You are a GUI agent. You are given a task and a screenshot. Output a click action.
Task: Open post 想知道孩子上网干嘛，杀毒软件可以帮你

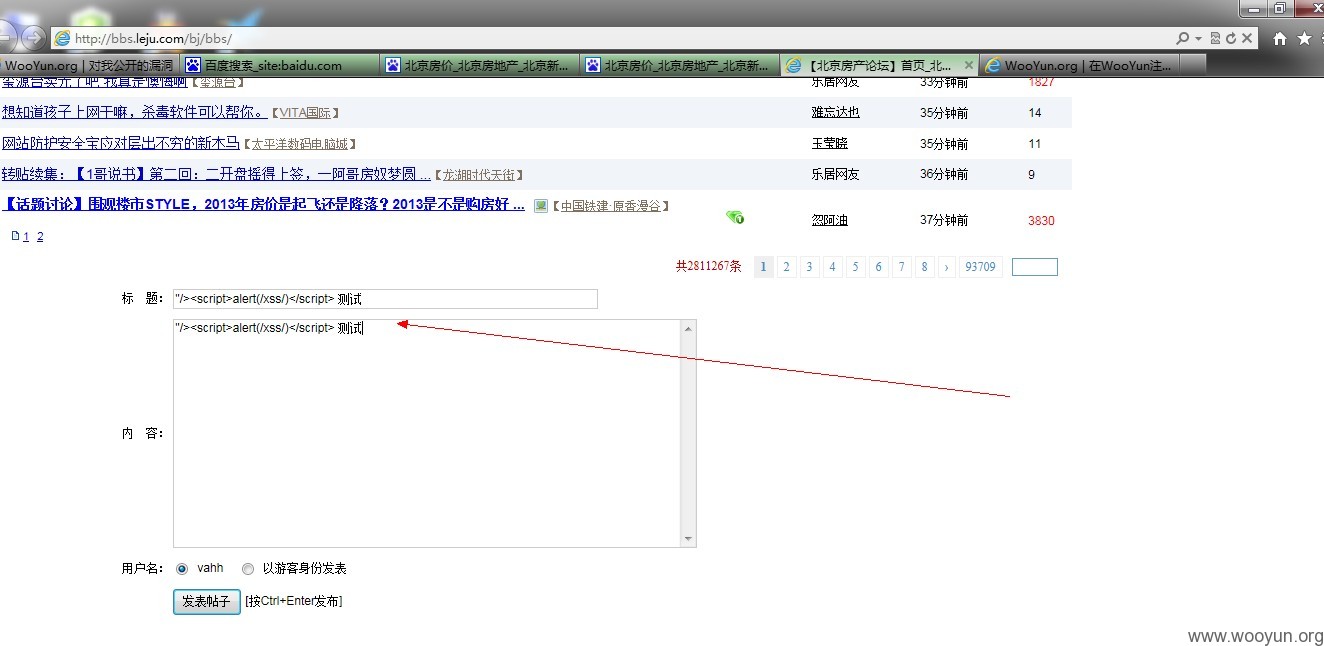pos(134,112)
